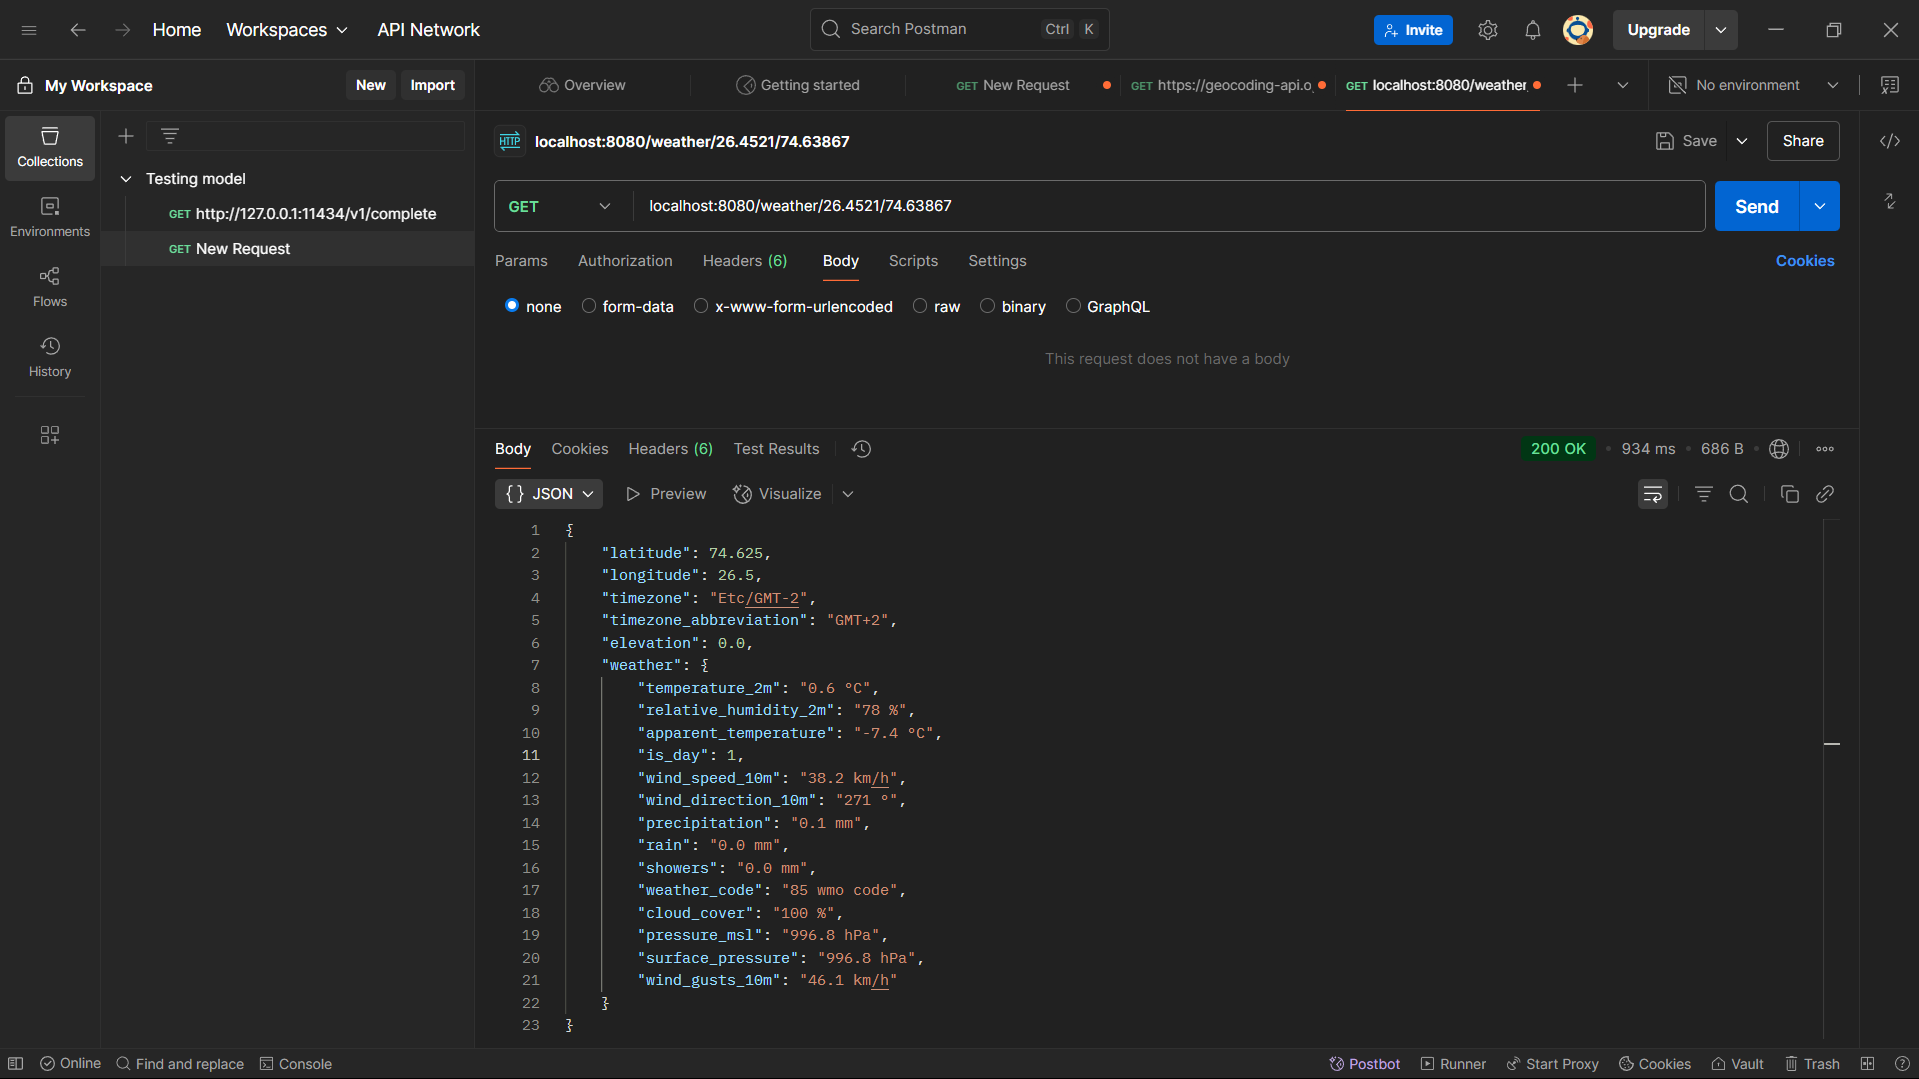Open the tabs overflow chevron
Screen dimensions: 1919x1079
click(x=1623, y=85)
